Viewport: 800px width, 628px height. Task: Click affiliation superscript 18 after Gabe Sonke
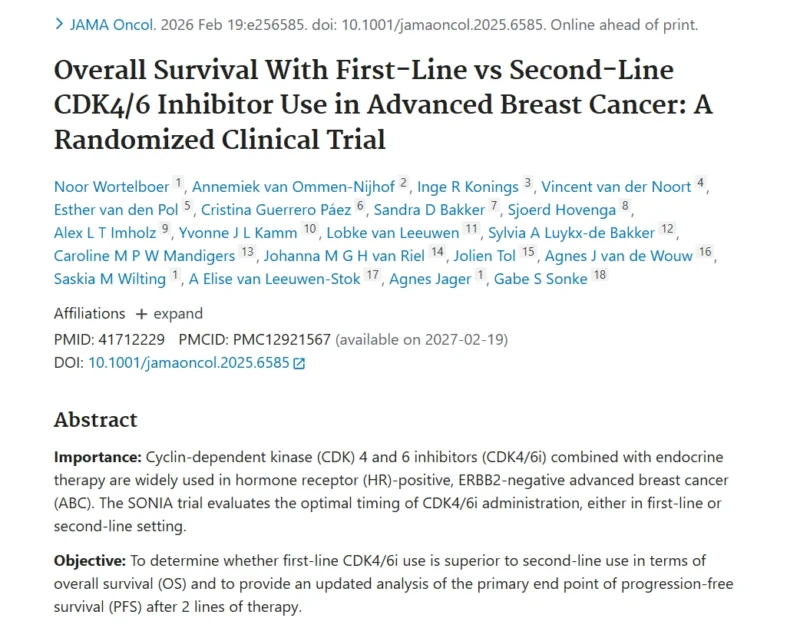(x=599, y=276)
